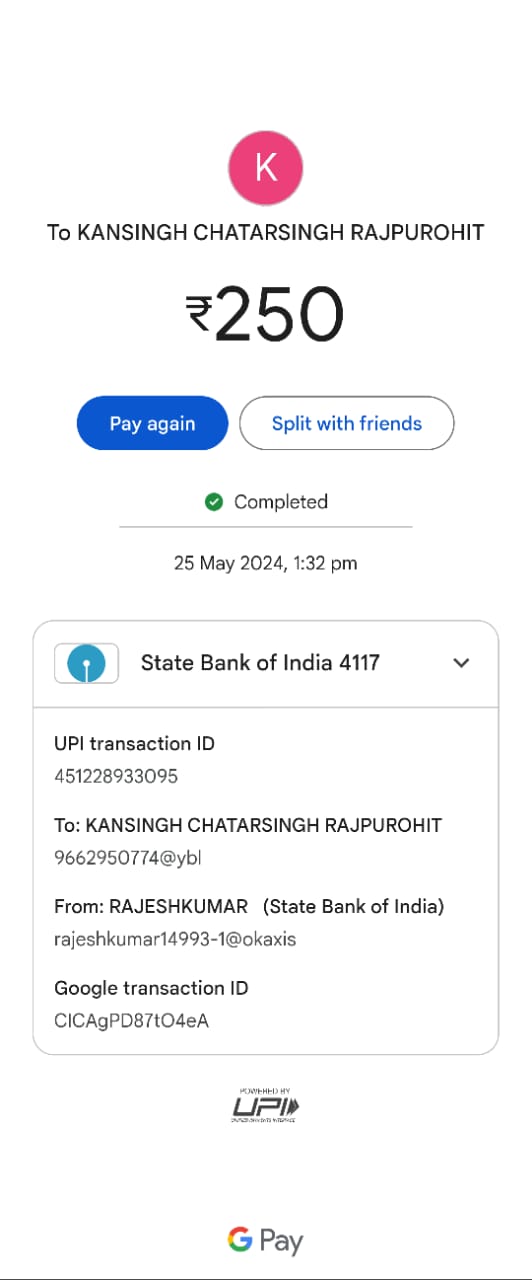532x1280 pixels.
Task: Tap the recipient UPI ID 9662950774@ybl
Action: [x=120, y=858]
